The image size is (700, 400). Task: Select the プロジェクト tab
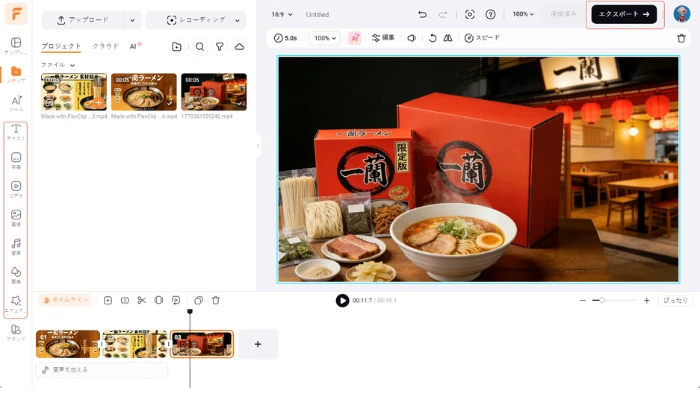61,47
